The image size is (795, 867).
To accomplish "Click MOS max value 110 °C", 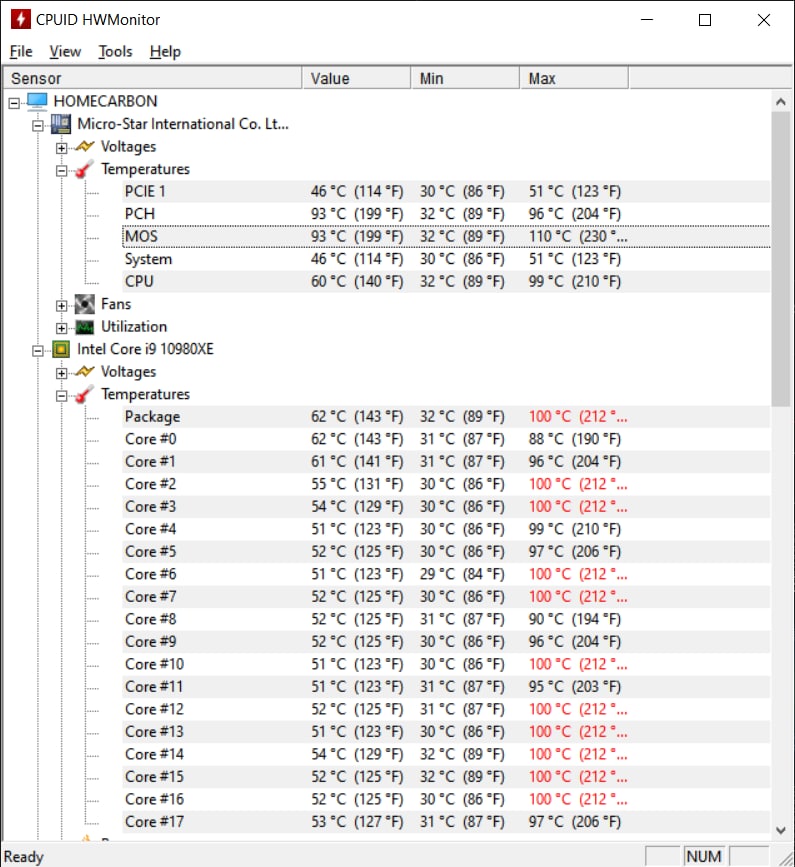I will pyautogui.click(x=578, y=237).
